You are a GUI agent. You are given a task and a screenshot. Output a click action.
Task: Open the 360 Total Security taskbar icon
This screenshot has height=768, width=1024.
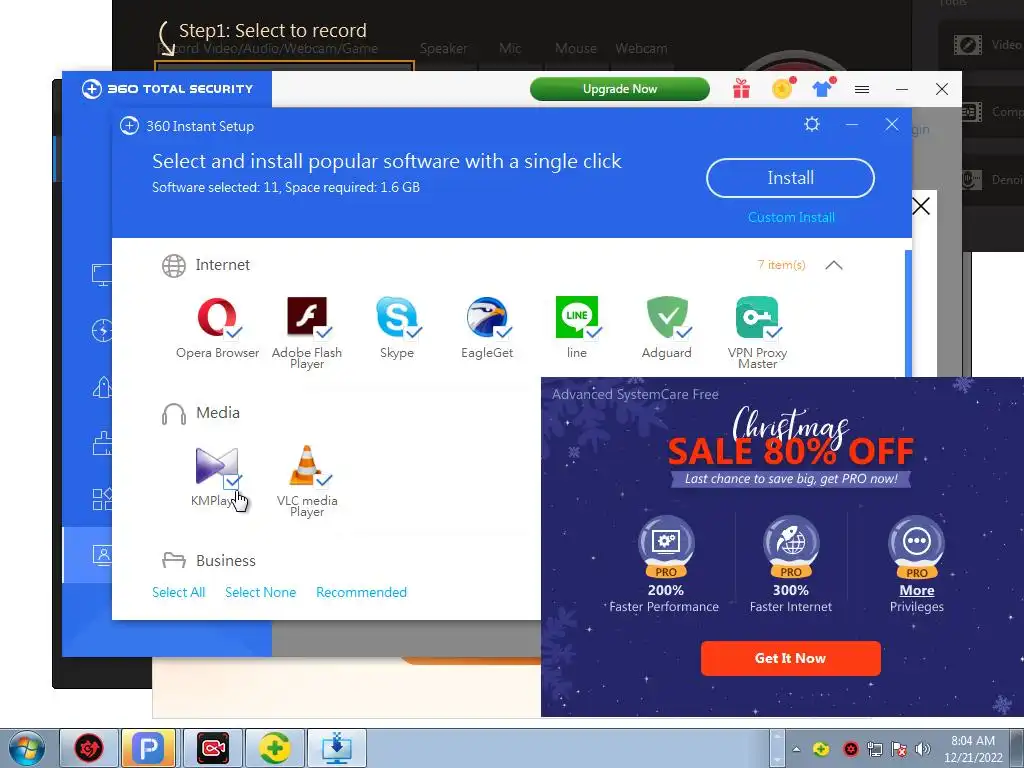pyautogui.click(x=274, y=748)
